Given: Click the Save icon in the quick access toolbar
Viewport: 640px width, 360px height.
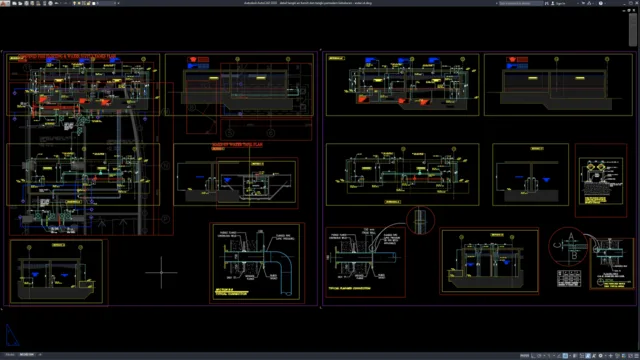Looking at the screenshot, I should (26, 3).
